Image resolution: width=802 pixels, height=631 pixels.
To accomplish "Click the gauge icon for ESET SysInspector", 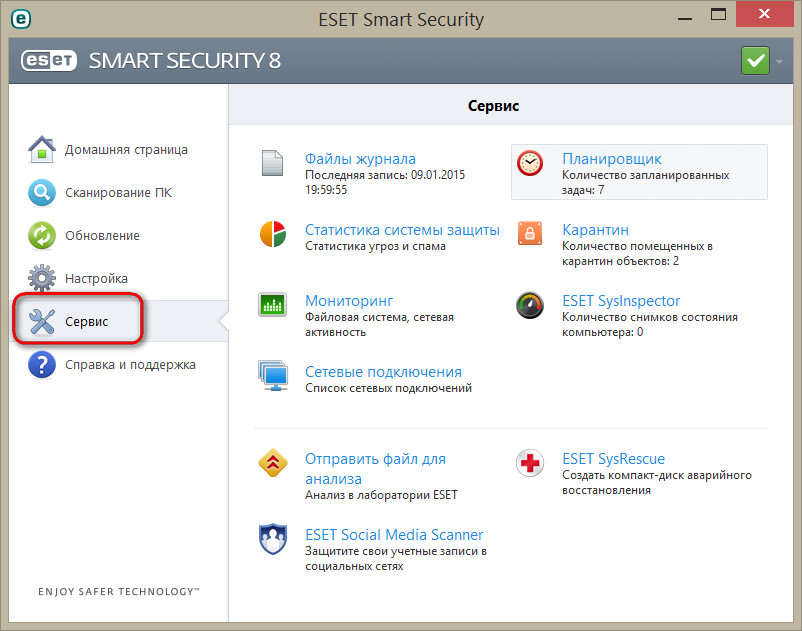I will [530, 305].
